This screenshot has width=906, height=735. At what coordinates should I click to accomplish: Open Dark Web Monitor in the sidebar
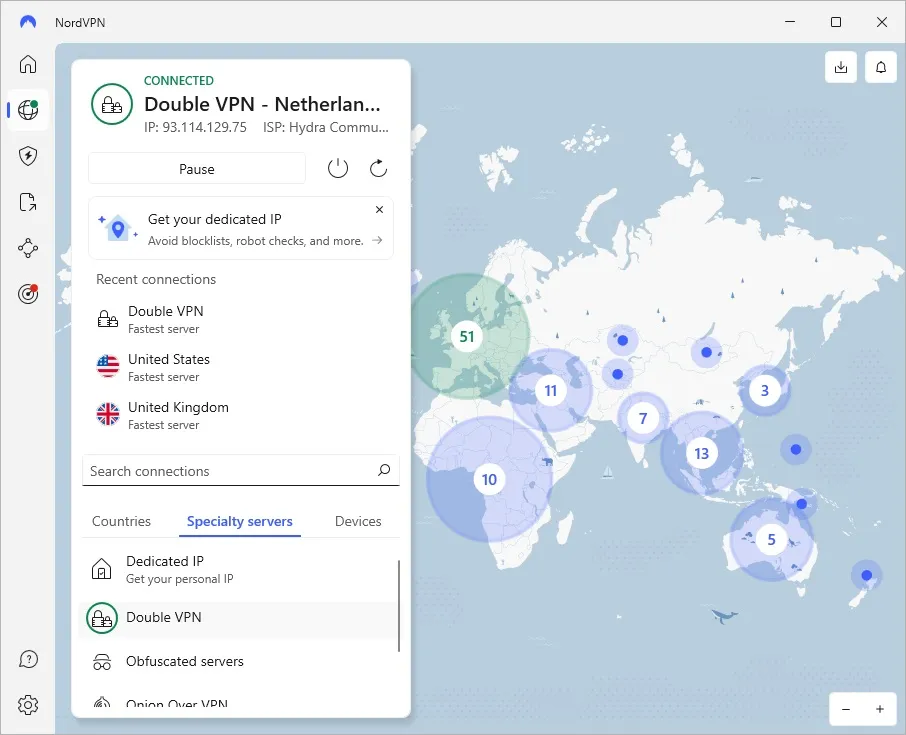(x=27, y=294)
